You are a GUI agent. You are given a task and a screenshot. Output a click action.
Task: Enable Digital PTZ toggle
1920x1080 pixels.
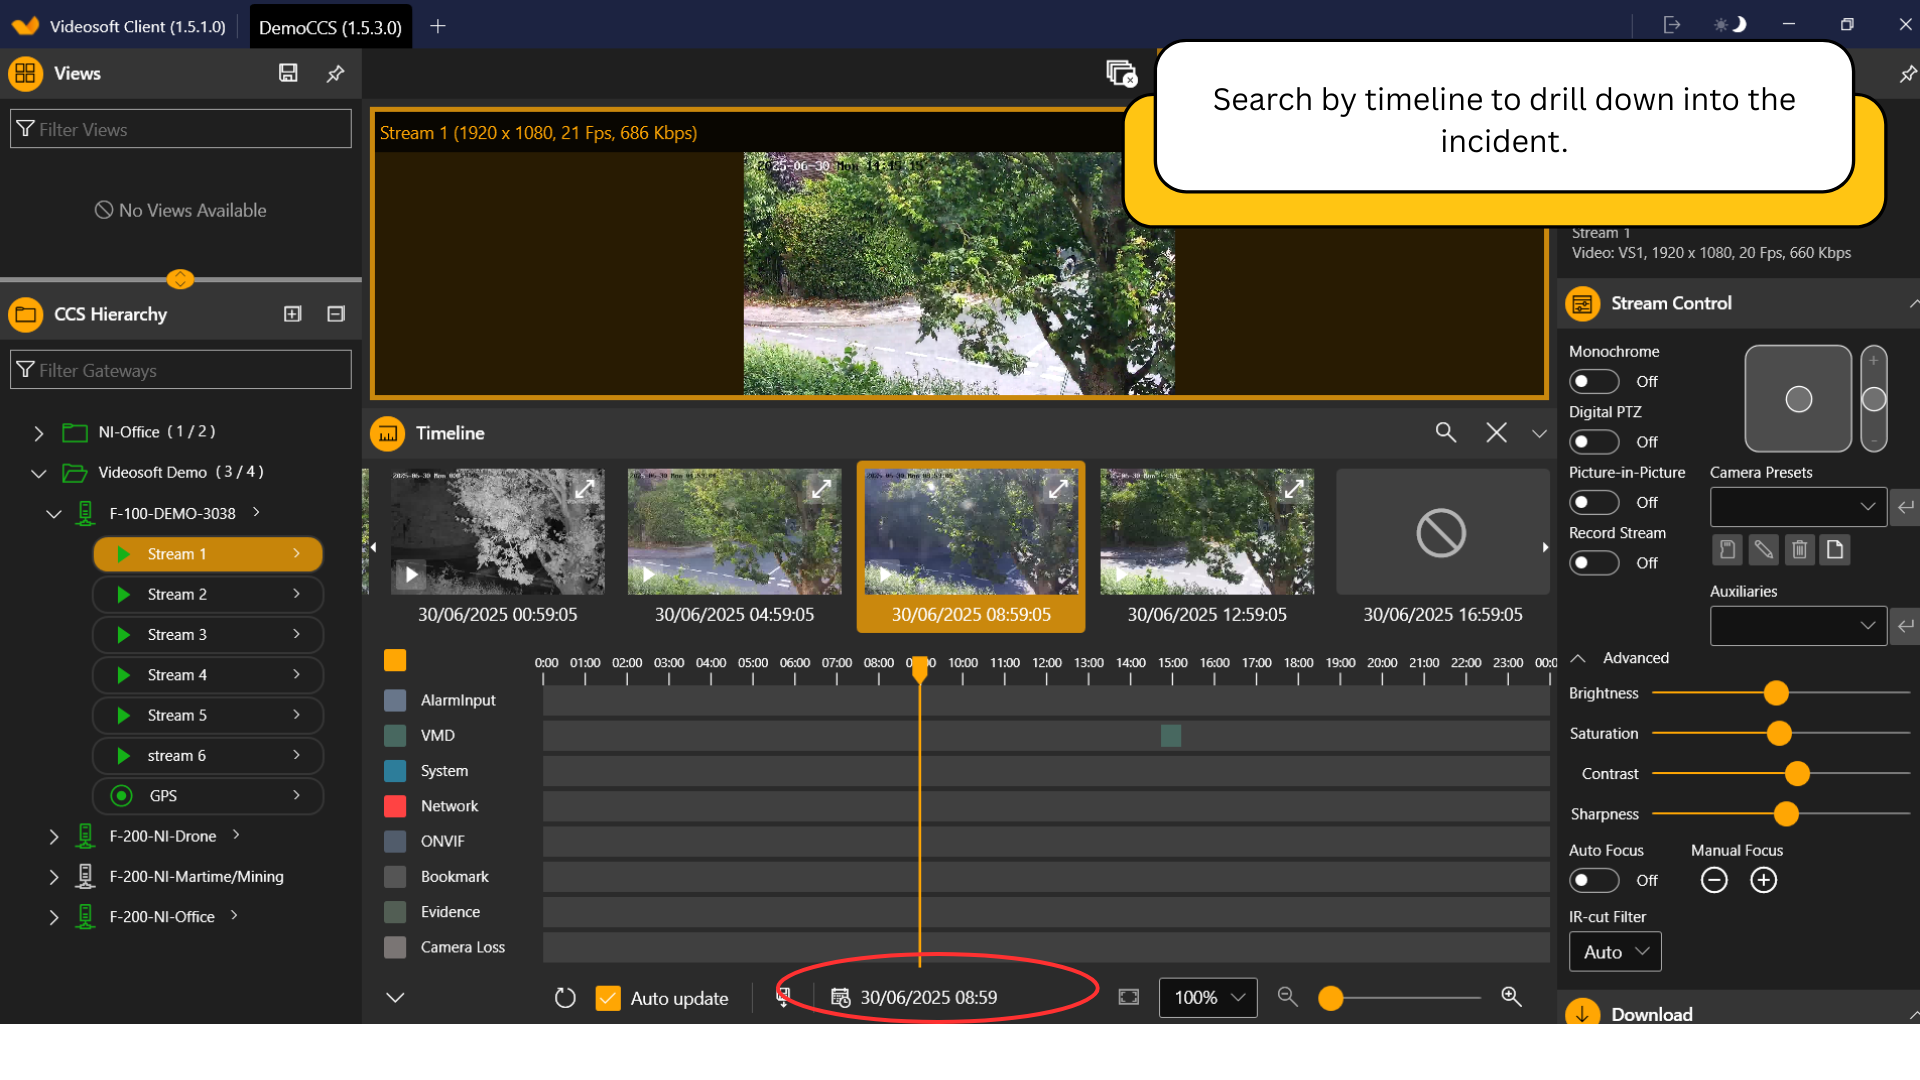point(1593,442)
